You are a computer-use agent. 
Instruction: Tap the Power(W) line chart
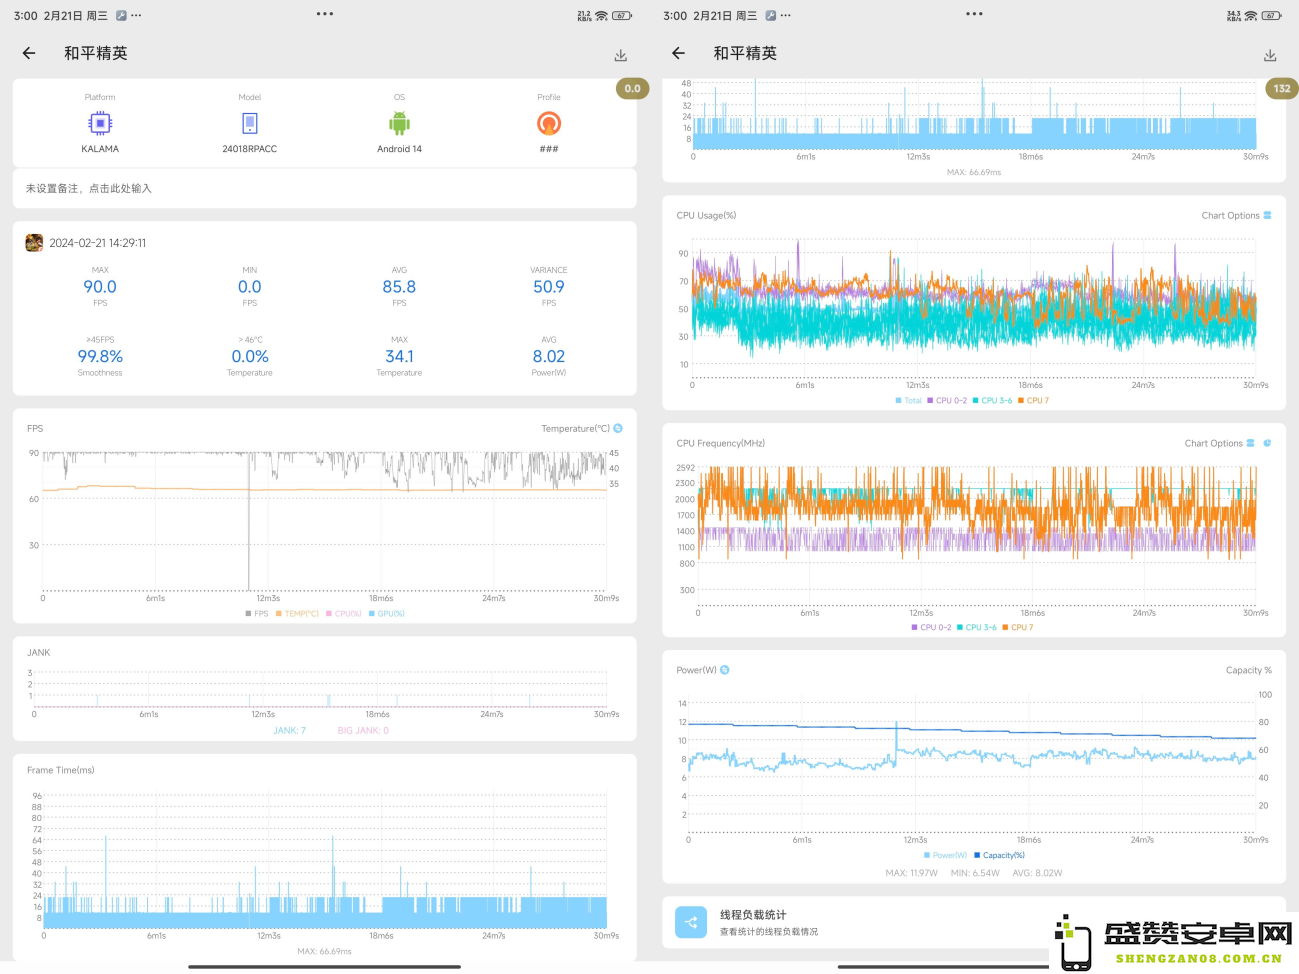click(x=972, y=765)
